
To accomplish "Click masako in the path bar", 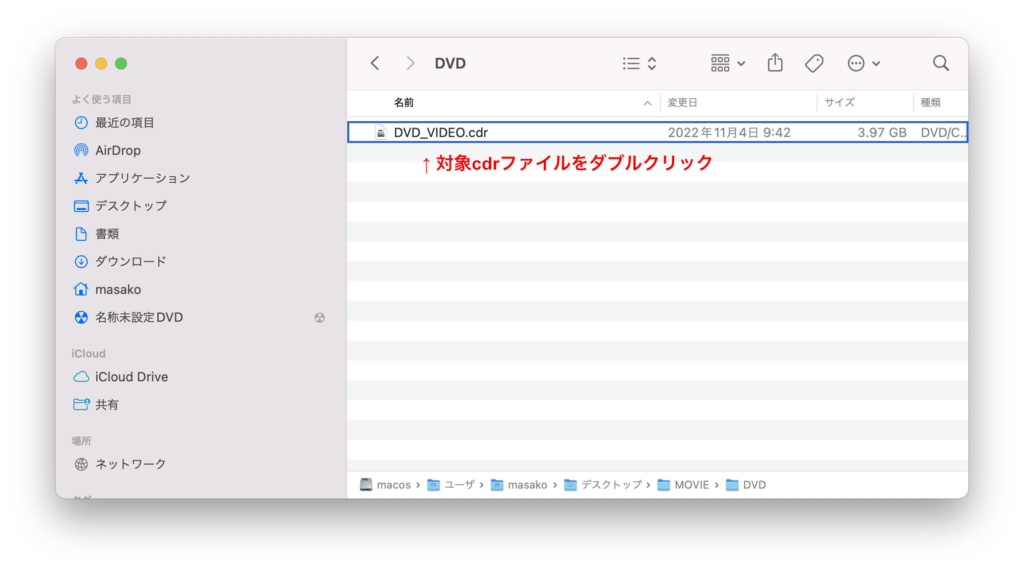I will pos(519,485).
